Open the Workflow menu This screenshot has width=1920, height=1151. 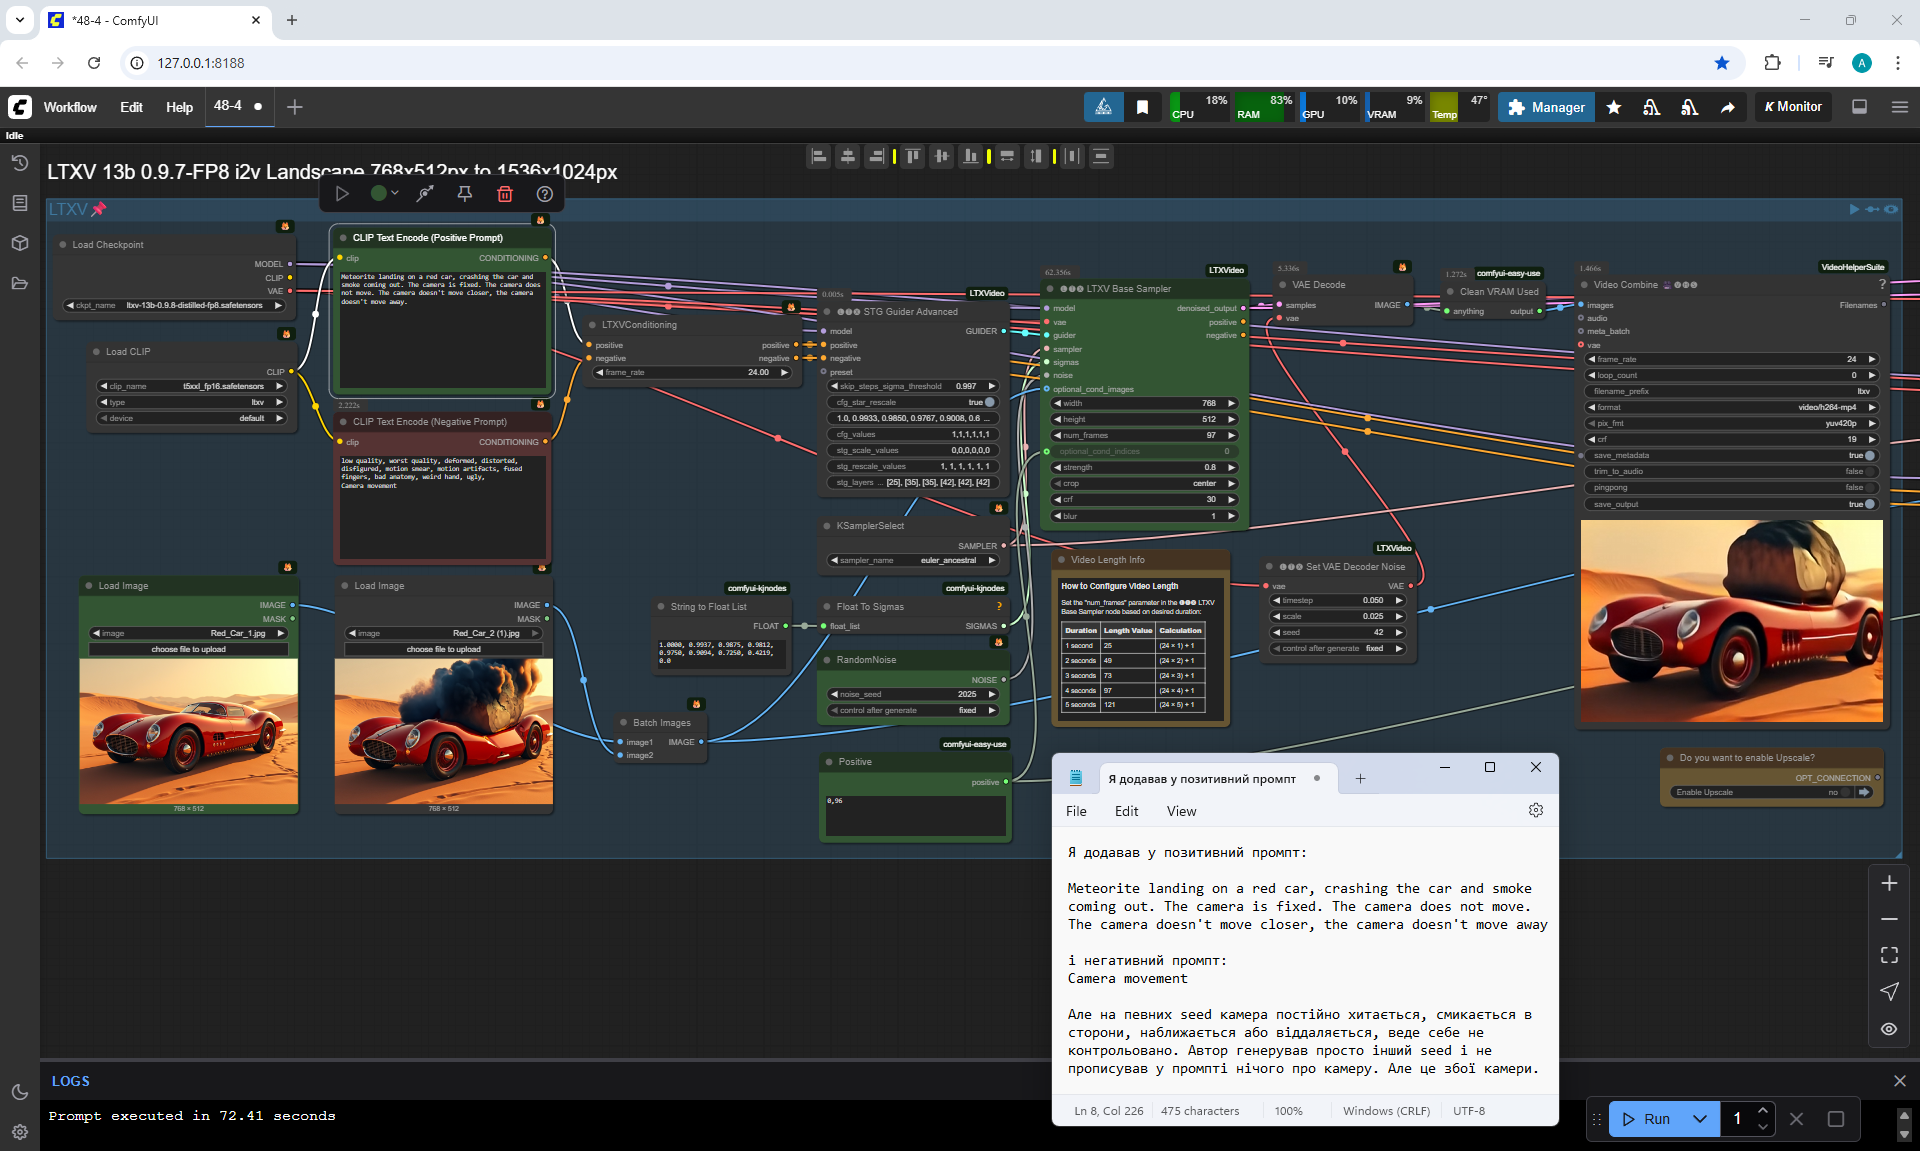pyautogui.click(x=70, y=107)
